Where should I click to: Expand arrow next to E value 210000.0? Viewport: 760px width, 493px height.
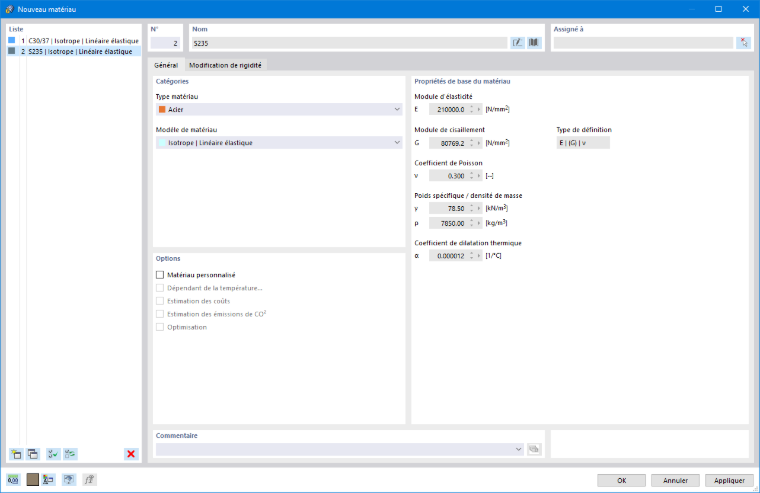(479, 110)
